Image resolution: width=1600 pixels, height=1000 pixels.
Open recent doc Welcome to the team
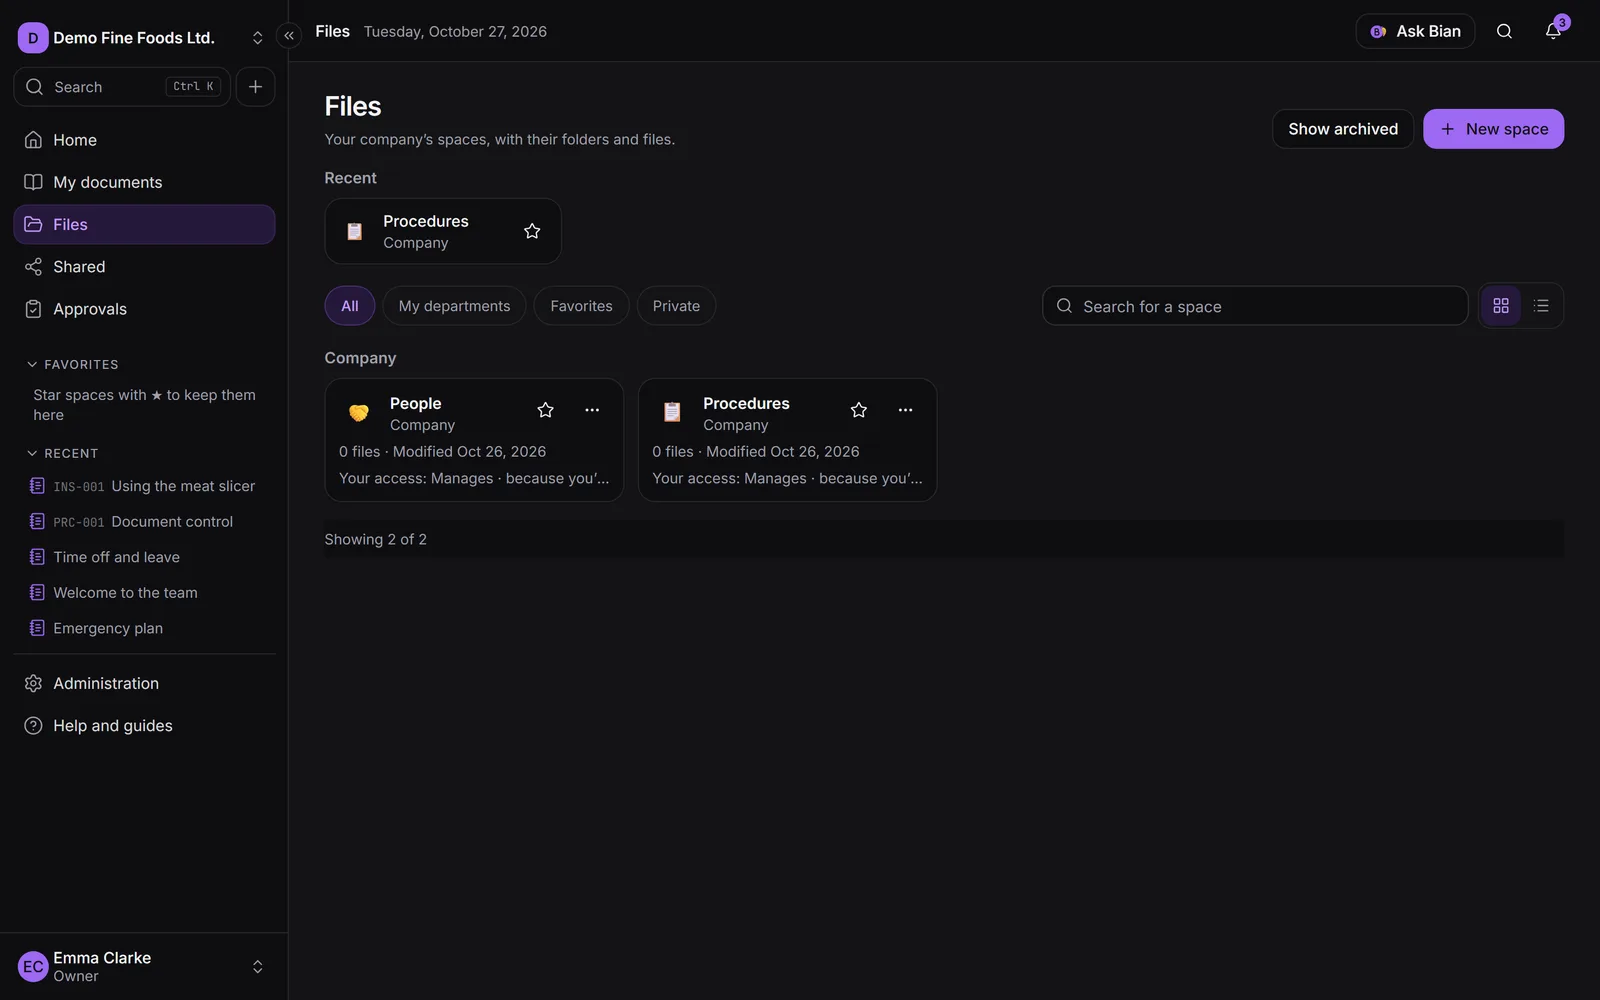144,593
